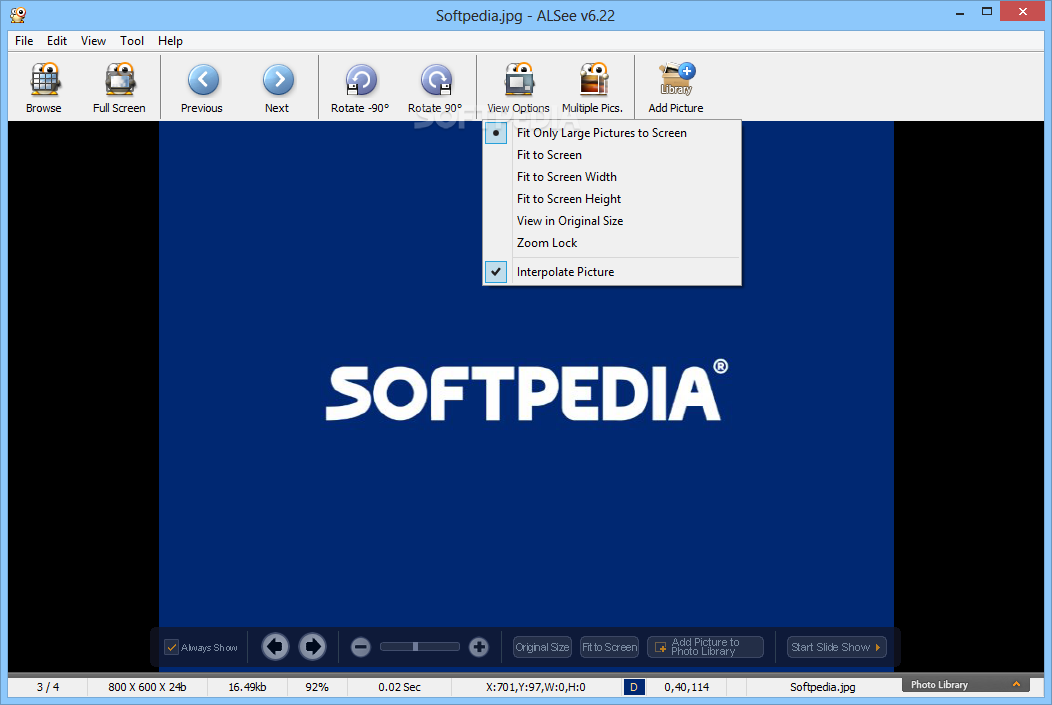Open the Help menu
This screenshot has width=1052, height=705.
pos(170,41)
